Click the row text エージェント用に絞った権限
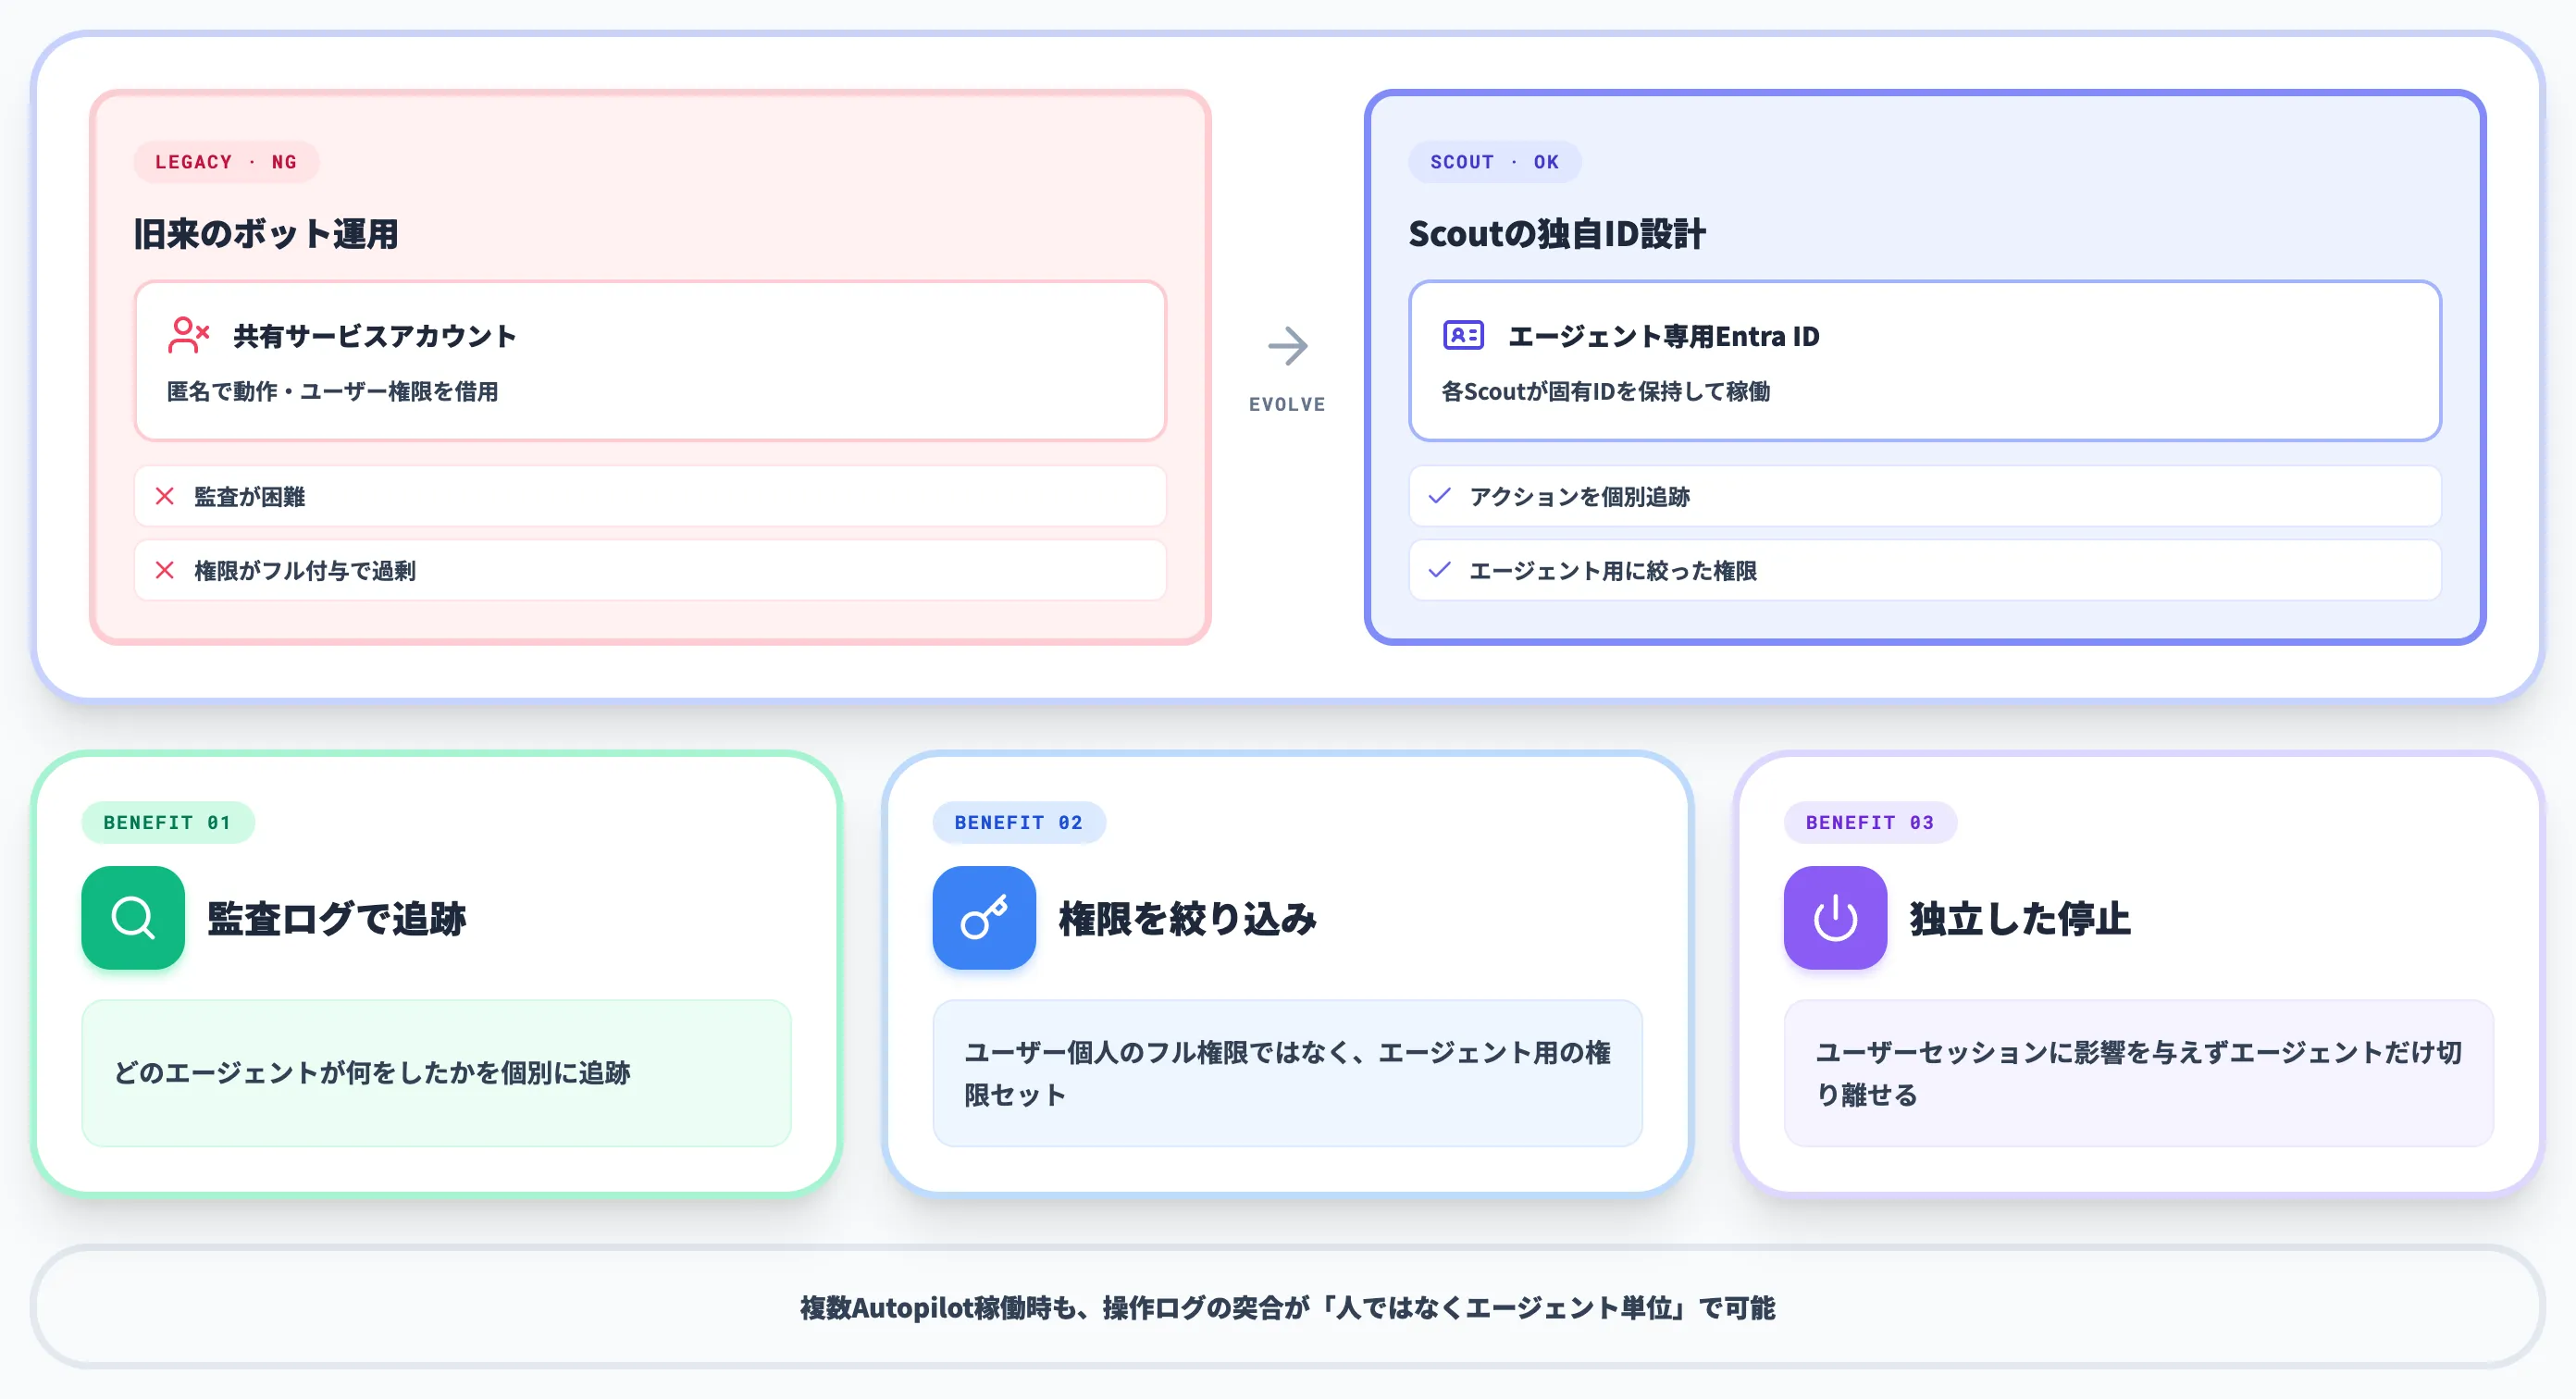This screenshot has height=1399, width=2576. (x=1613, y=570)
